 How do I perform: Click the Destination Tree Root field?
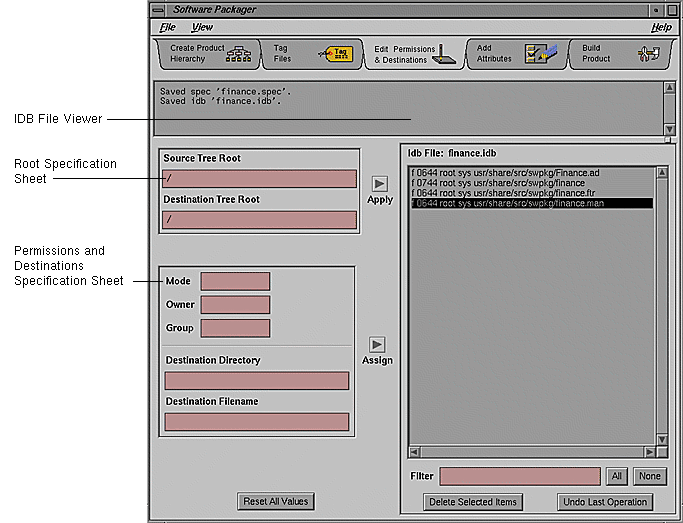point(259,219)
